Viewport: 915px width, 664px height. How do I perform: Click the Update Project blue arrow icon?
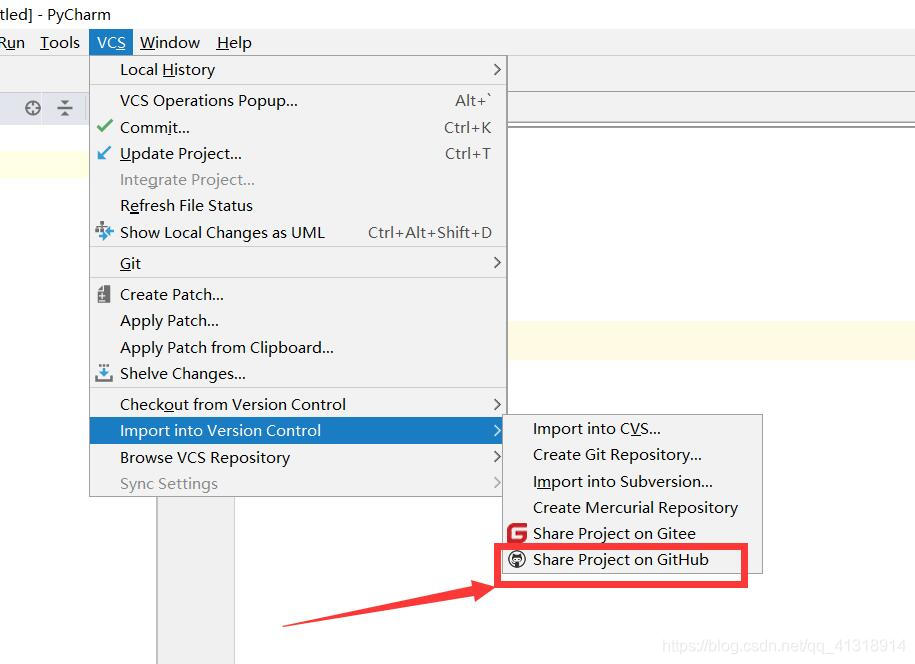[104, 153]
